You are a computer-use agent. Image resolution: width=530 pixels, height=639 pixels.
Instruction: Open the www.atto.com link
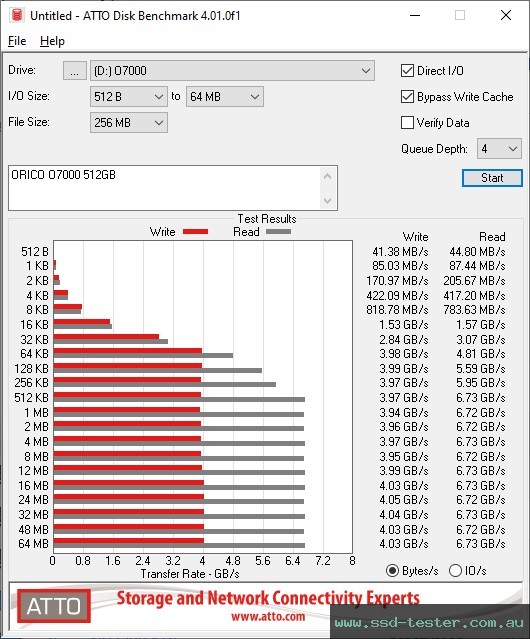pos(268,617)
